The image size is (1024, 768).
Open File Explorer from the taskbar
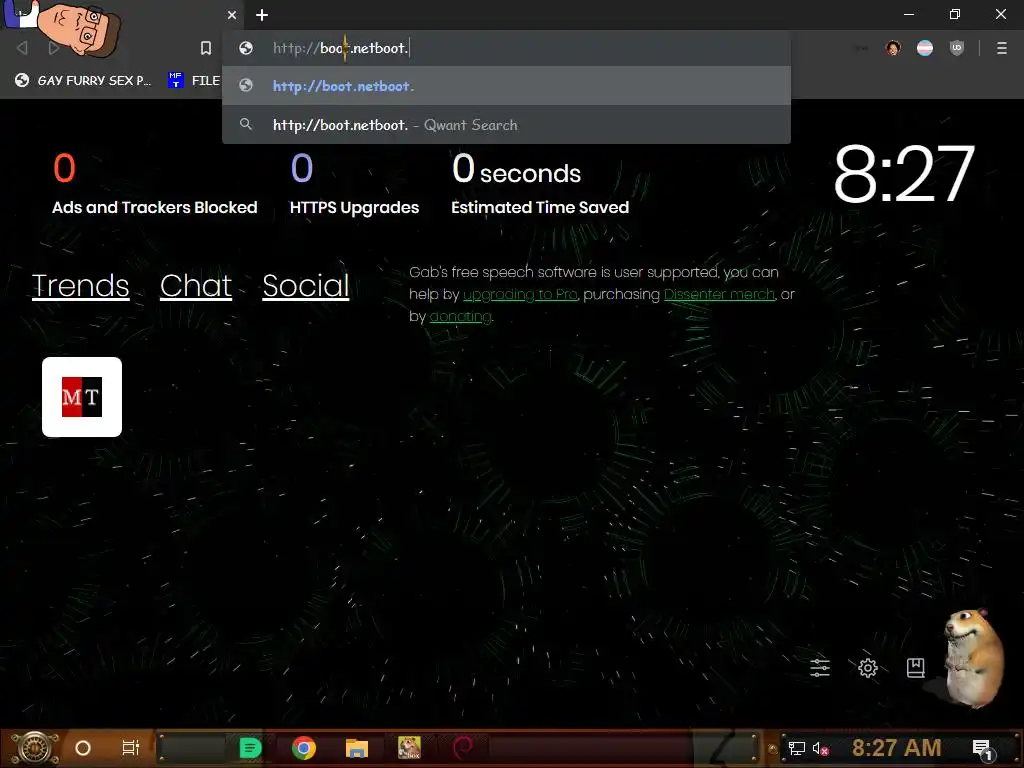(357, 748)
